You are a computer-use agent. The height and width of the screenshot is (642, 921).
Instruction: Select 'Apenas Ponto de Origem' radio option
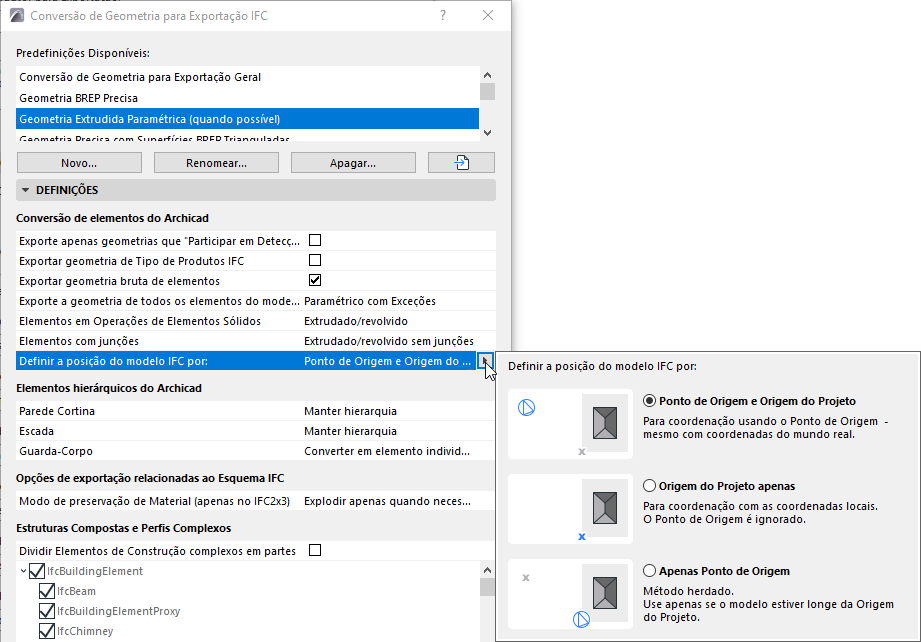(649, 571)
